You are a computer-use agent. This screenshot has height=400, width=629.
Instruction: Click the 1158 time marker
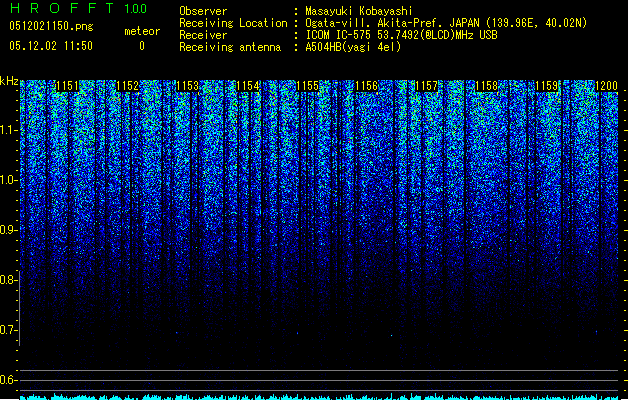pos(486,86)
